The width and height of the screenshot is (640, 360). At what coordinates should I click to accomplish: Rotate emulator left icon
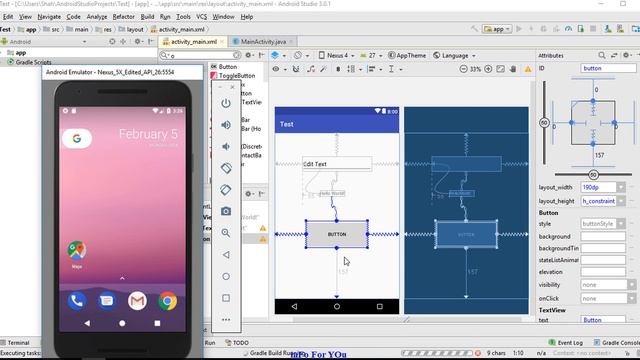(x=226, y=168)
